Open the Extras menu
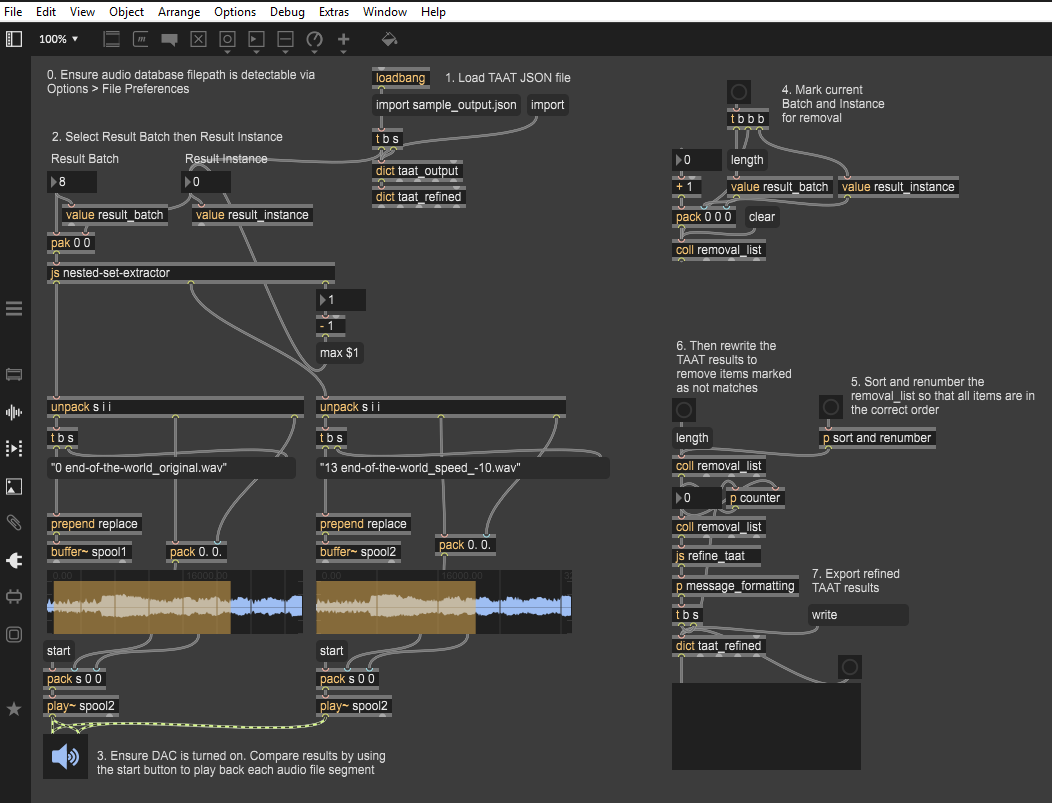Viewport: 1052px width, 803px height. [x=334, y=12]
